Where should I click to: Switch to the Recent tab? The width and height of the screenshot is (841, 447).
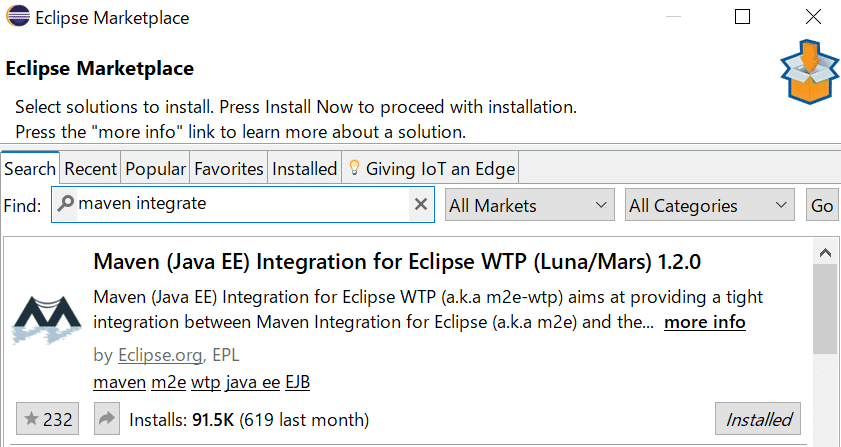91,169
